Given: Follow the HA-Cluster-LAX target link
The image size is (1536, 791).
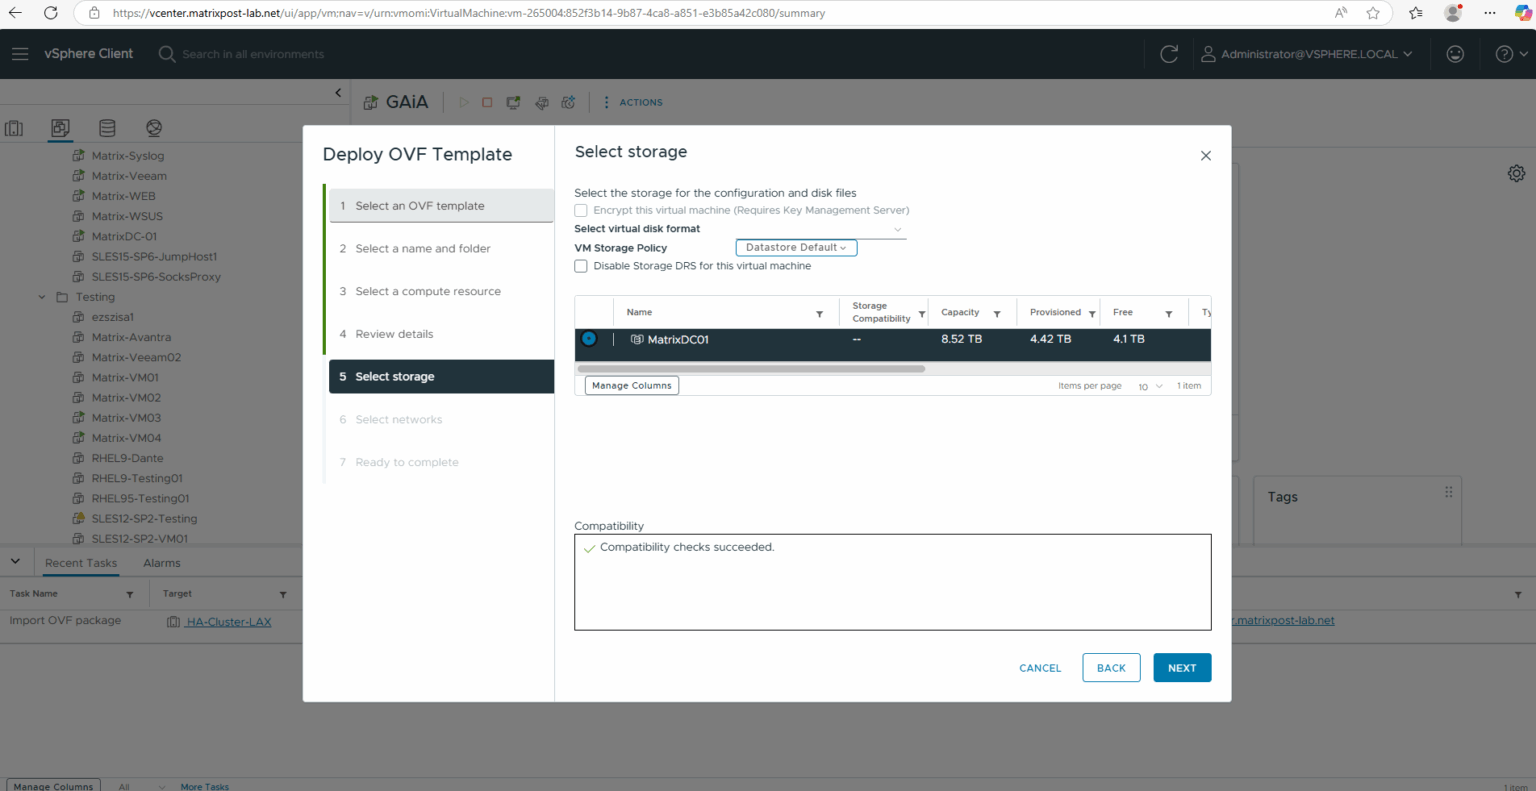Looking at the screenshot, I should pos(227,620).
